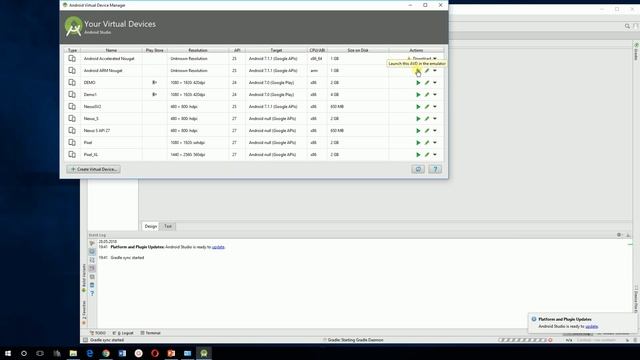
Task: Click the device type icon for DEMO
Action: click(x=72, y=82)
